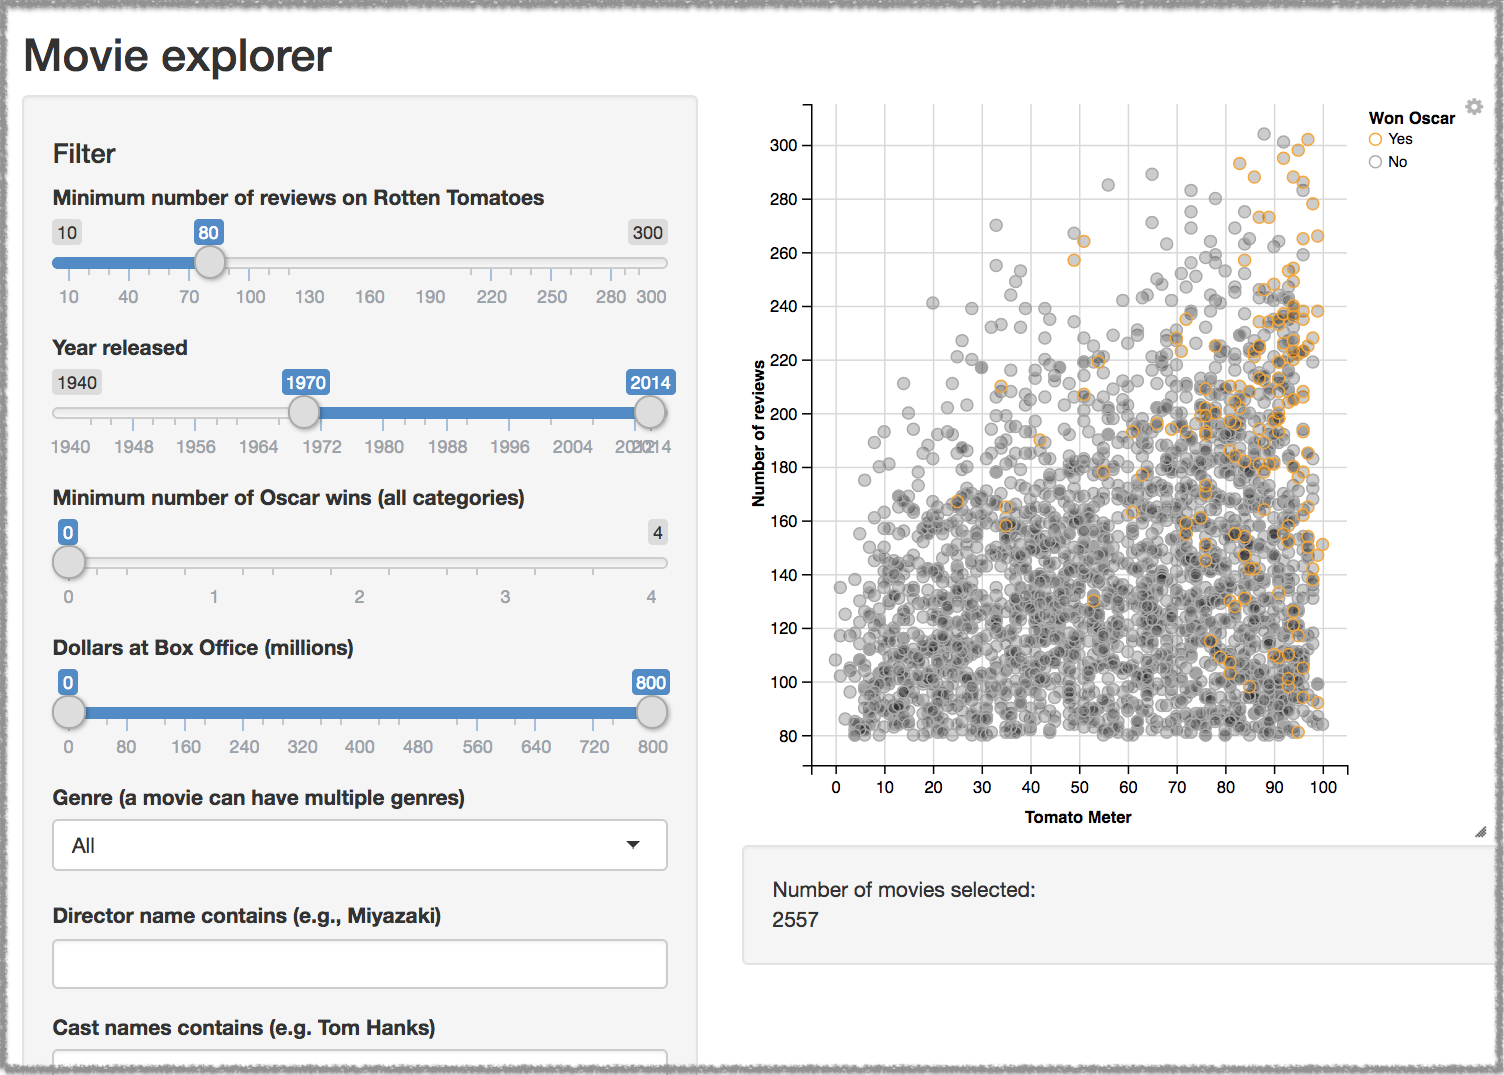
Task: Click the 'Tomato Meter' axis label
Action: point(1078,817)
